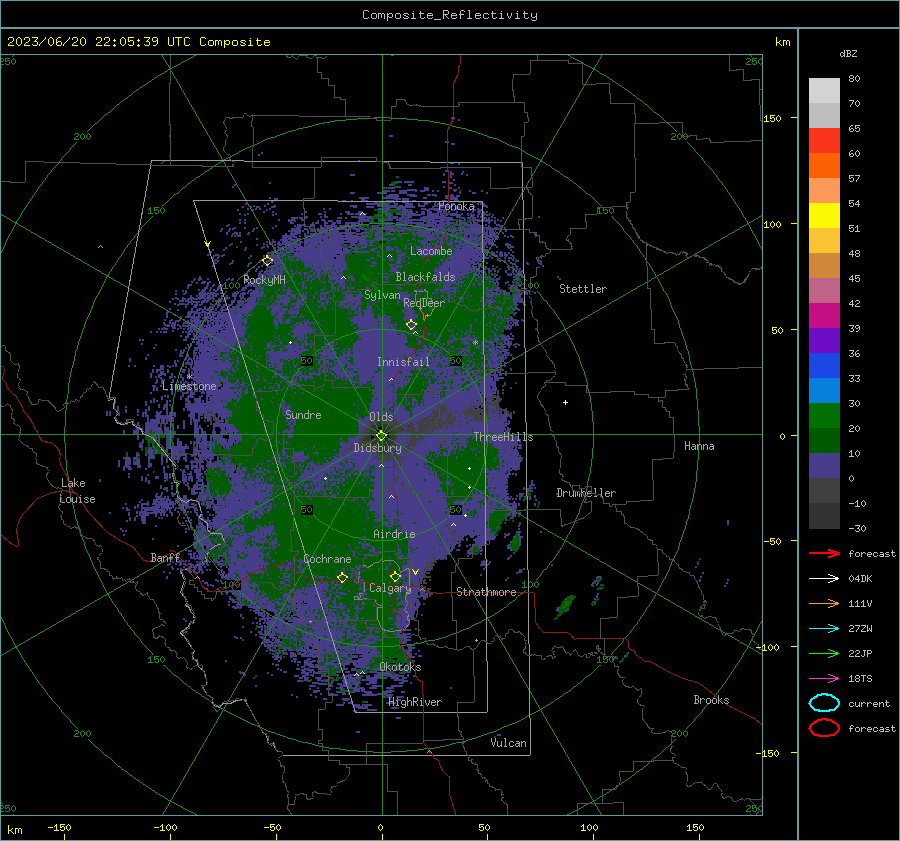Click the HighRiver town label
The height and width of the screenshot is (841, 900).
415,702
